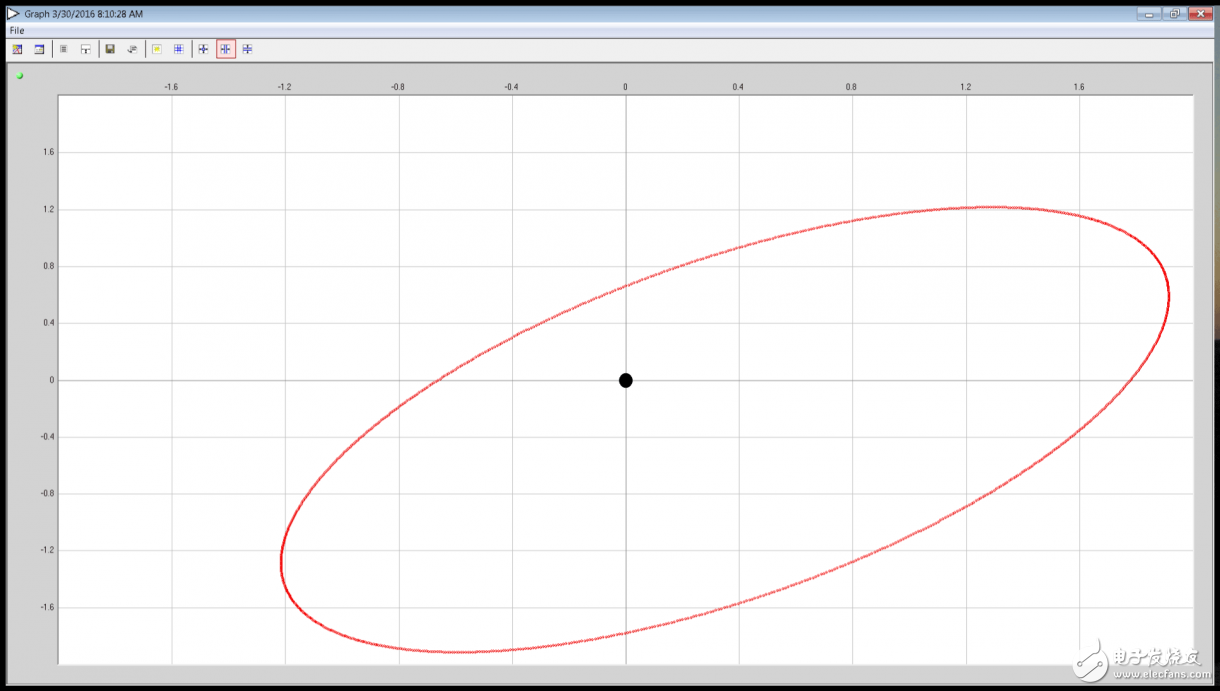Click the return arrow toolbar icon
1220x691 pixels.
click(132, 49)
